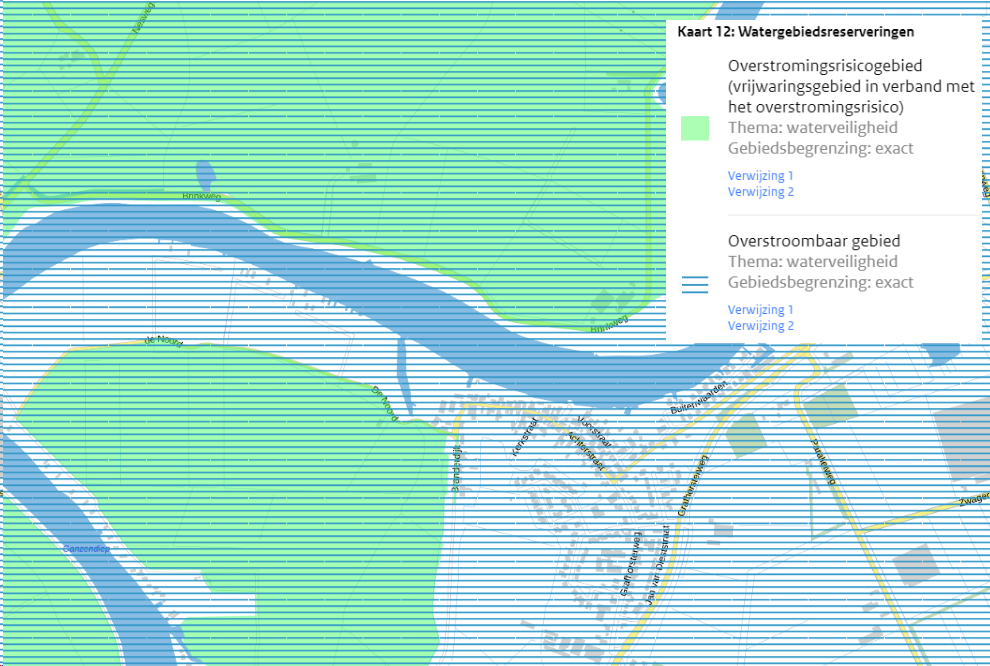Follow Verwijzing 2 under Overstroombaar gebied
990x666 pixels.
(x=760, y=326)
